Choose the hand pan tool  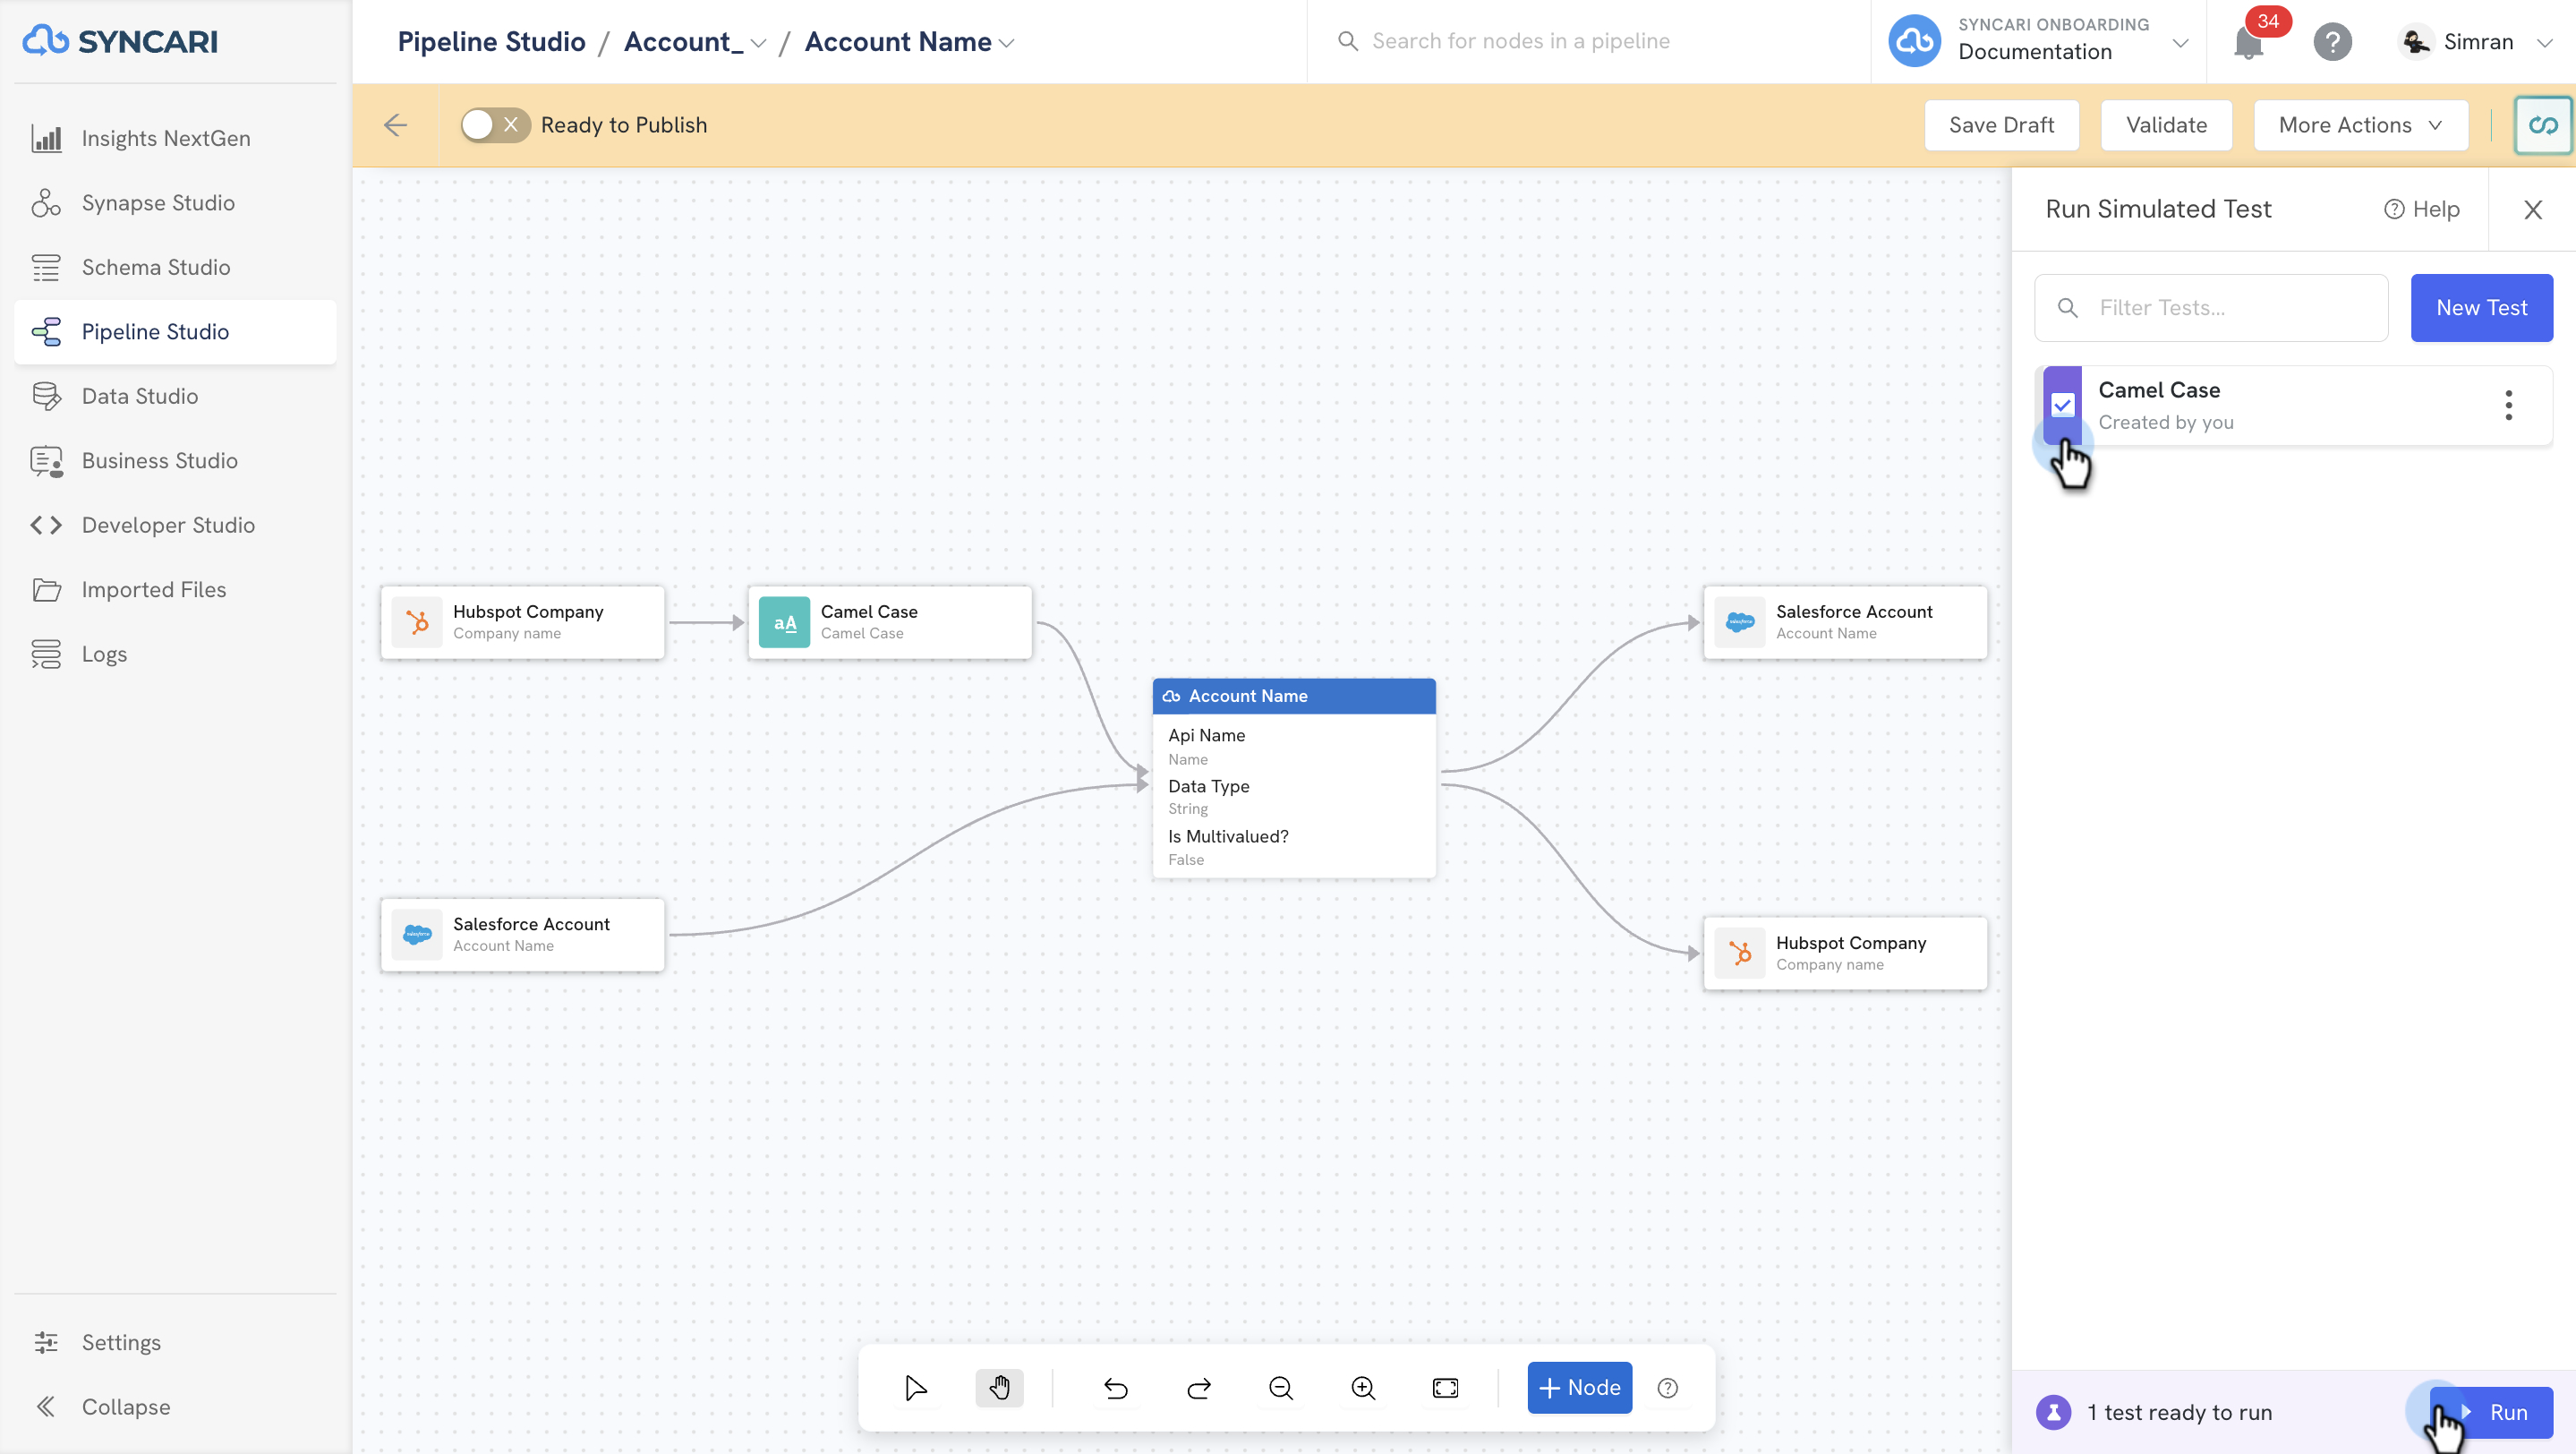[999, 1388]
